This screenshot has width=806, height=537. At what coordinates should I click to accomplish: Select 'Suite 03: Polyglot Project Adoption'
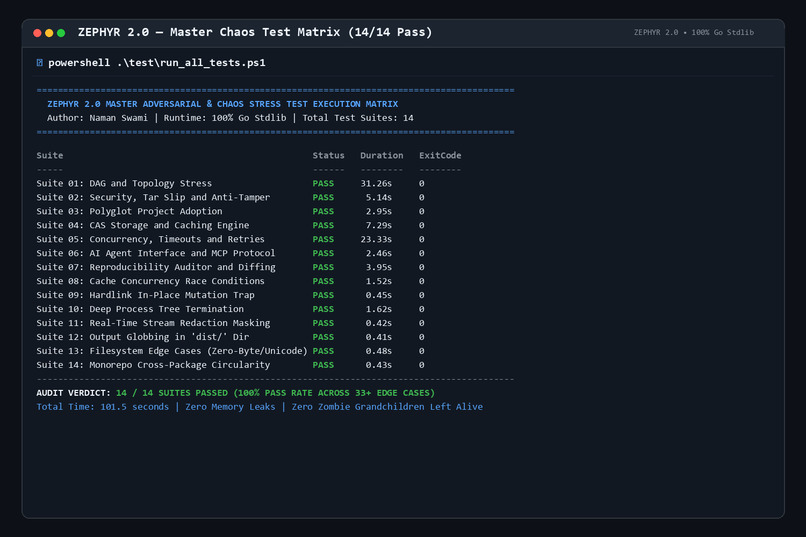pyautogui.click(x=130, y=211)
